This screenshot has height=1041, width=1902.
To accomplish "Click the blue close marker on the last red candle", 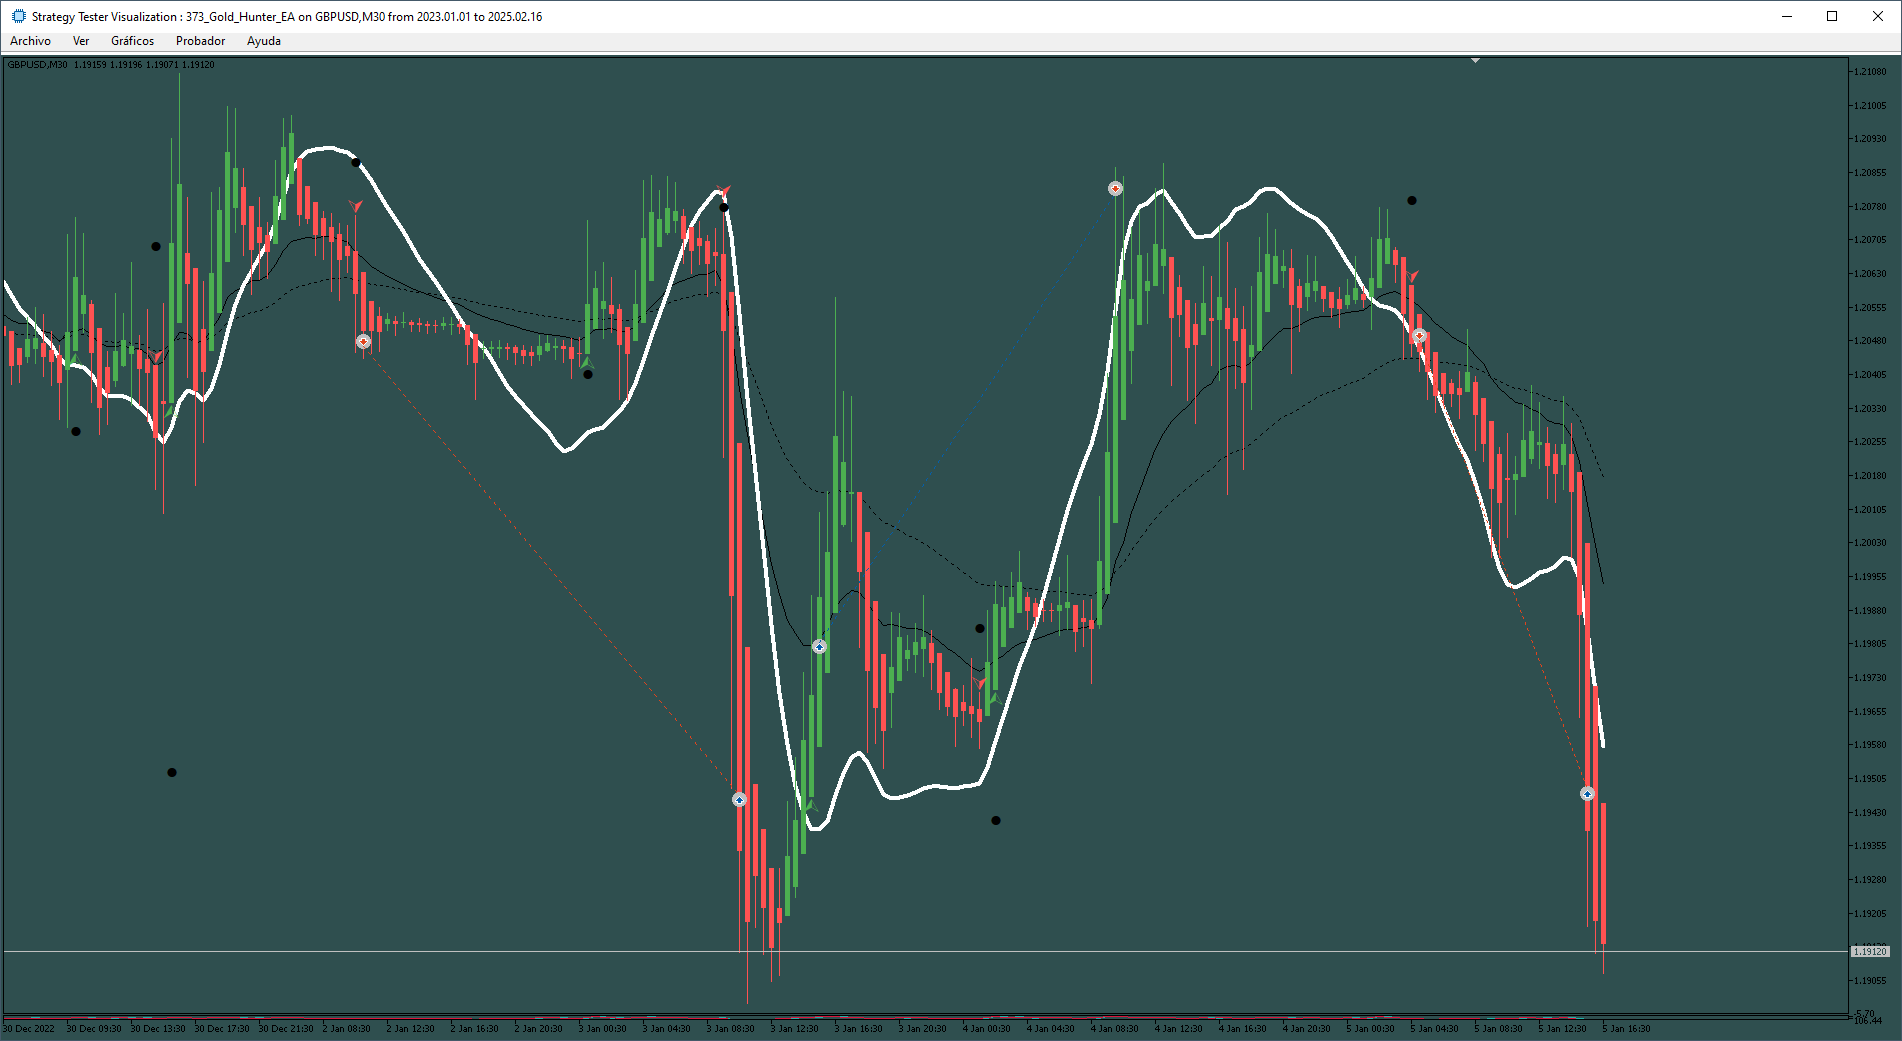I will 1587,794.
